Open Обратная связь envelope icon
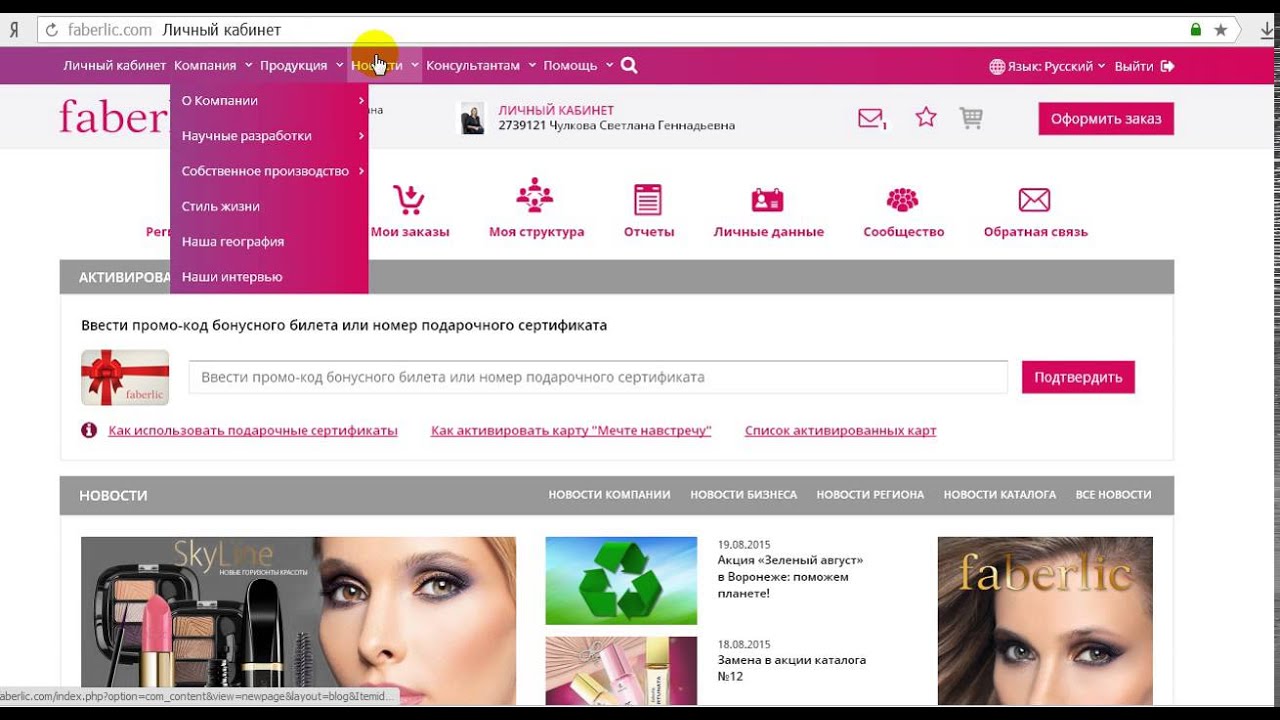The height and width of the screenshot is (720, 1280). [x=1034, y=200]
